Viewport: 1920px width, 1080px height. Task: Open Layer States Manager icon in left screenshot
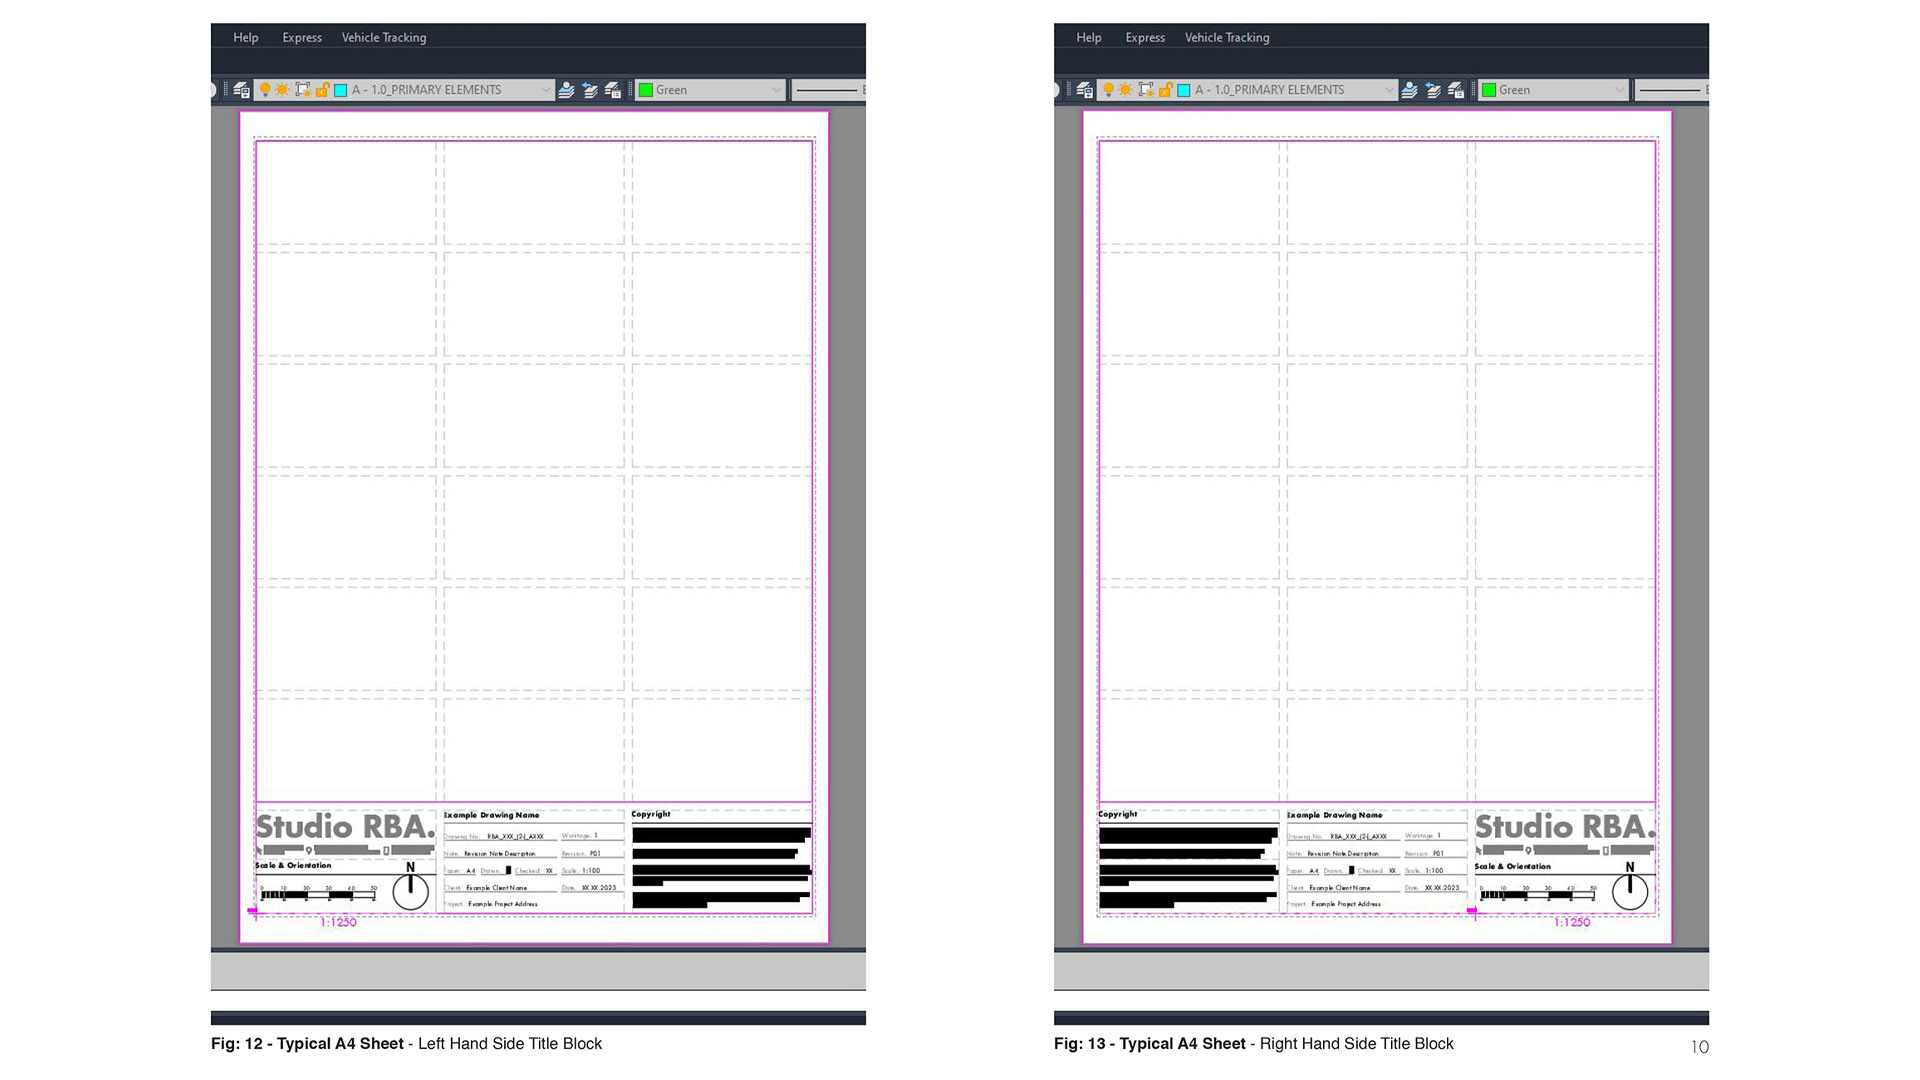(x=613, y=90)
